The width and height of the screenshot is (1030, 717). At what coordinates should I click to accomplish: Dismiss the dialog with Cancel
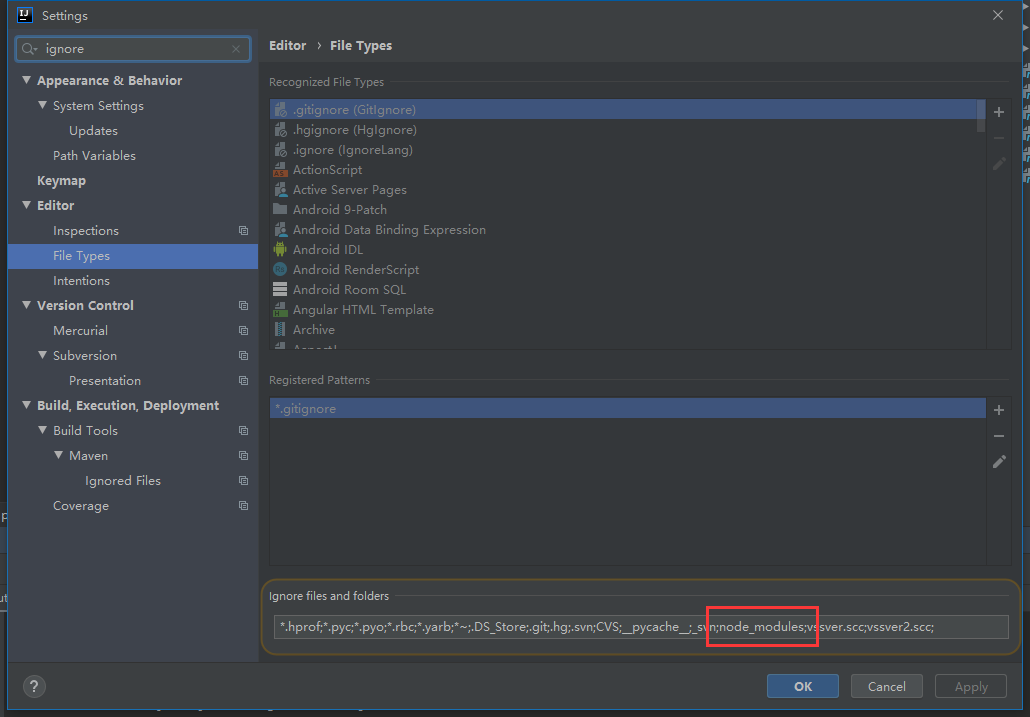(x=886, y=686)
